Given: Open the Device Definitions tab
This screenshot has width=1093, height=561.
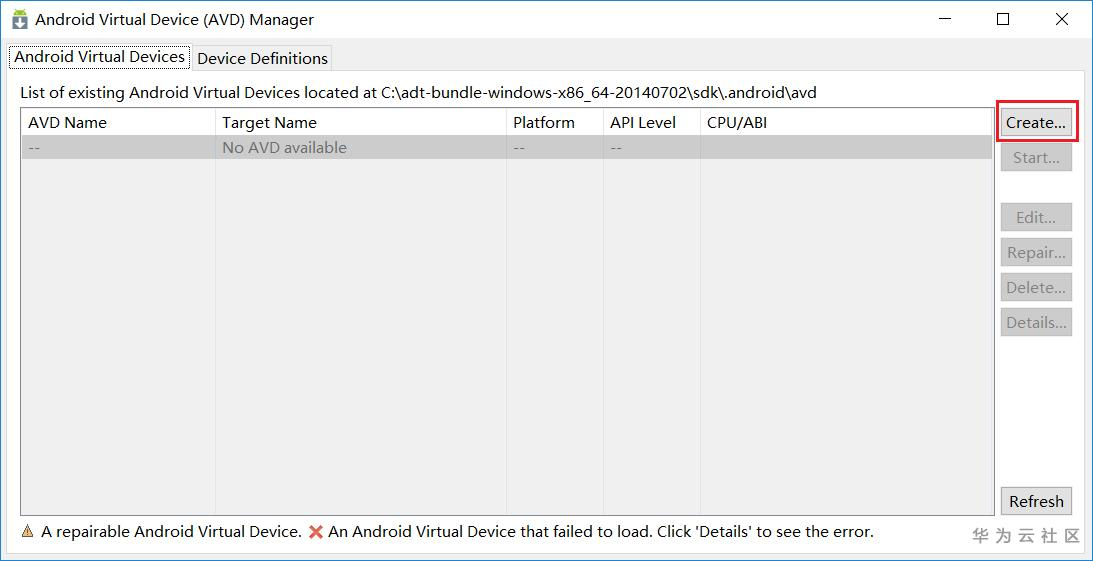Looking at the screenshot, I should tap(262, 58).
